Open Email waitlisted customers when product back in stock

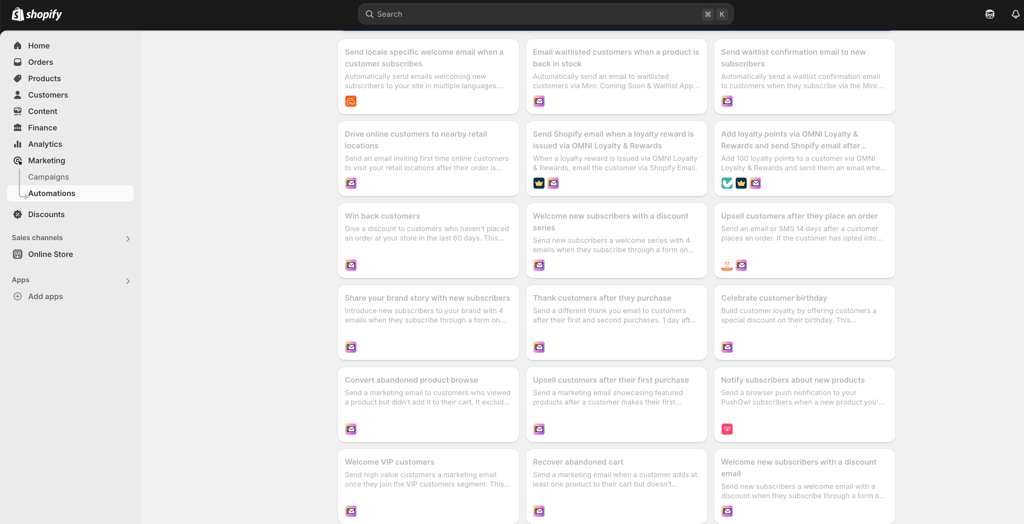pyautogui.click(x=616, y=76)
